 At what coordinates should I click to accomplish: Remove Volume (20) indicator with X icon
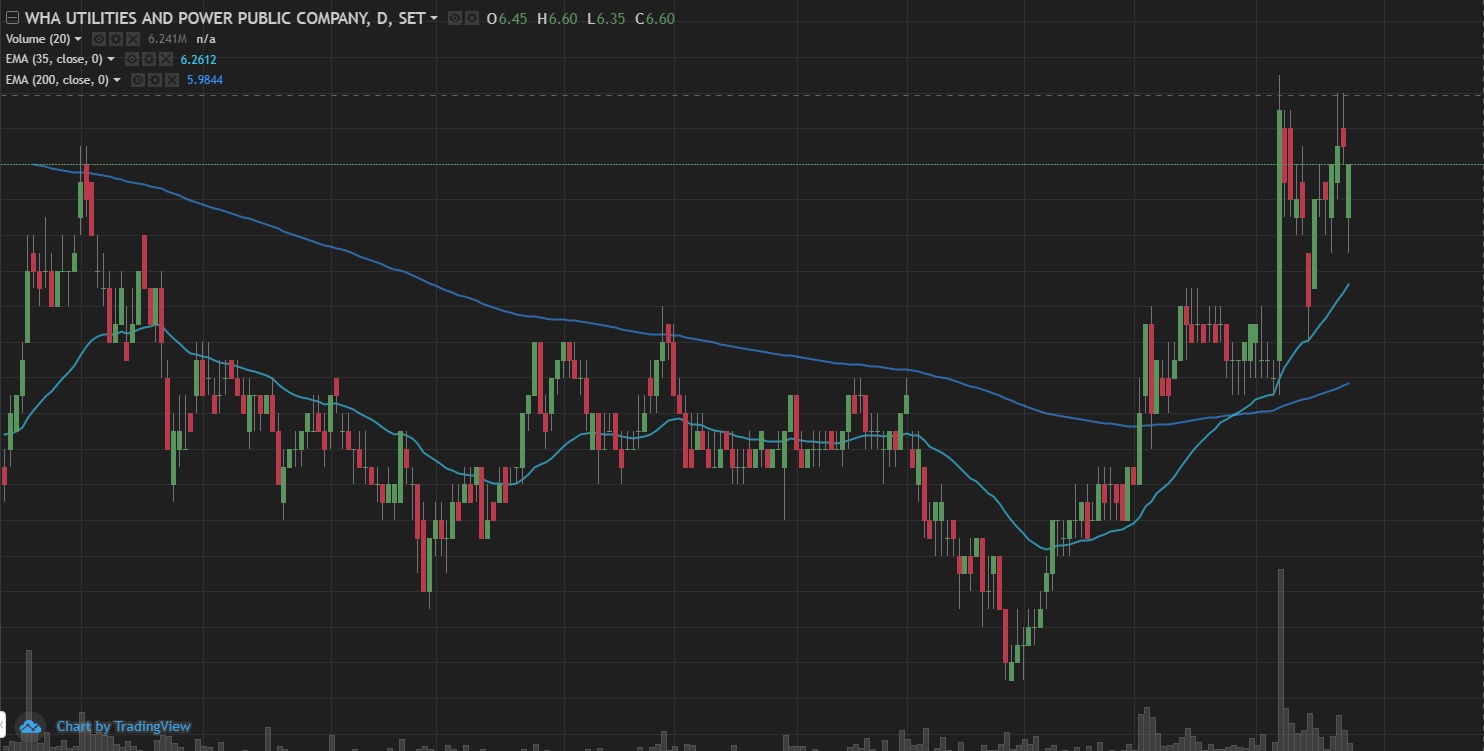pos(133,39)
